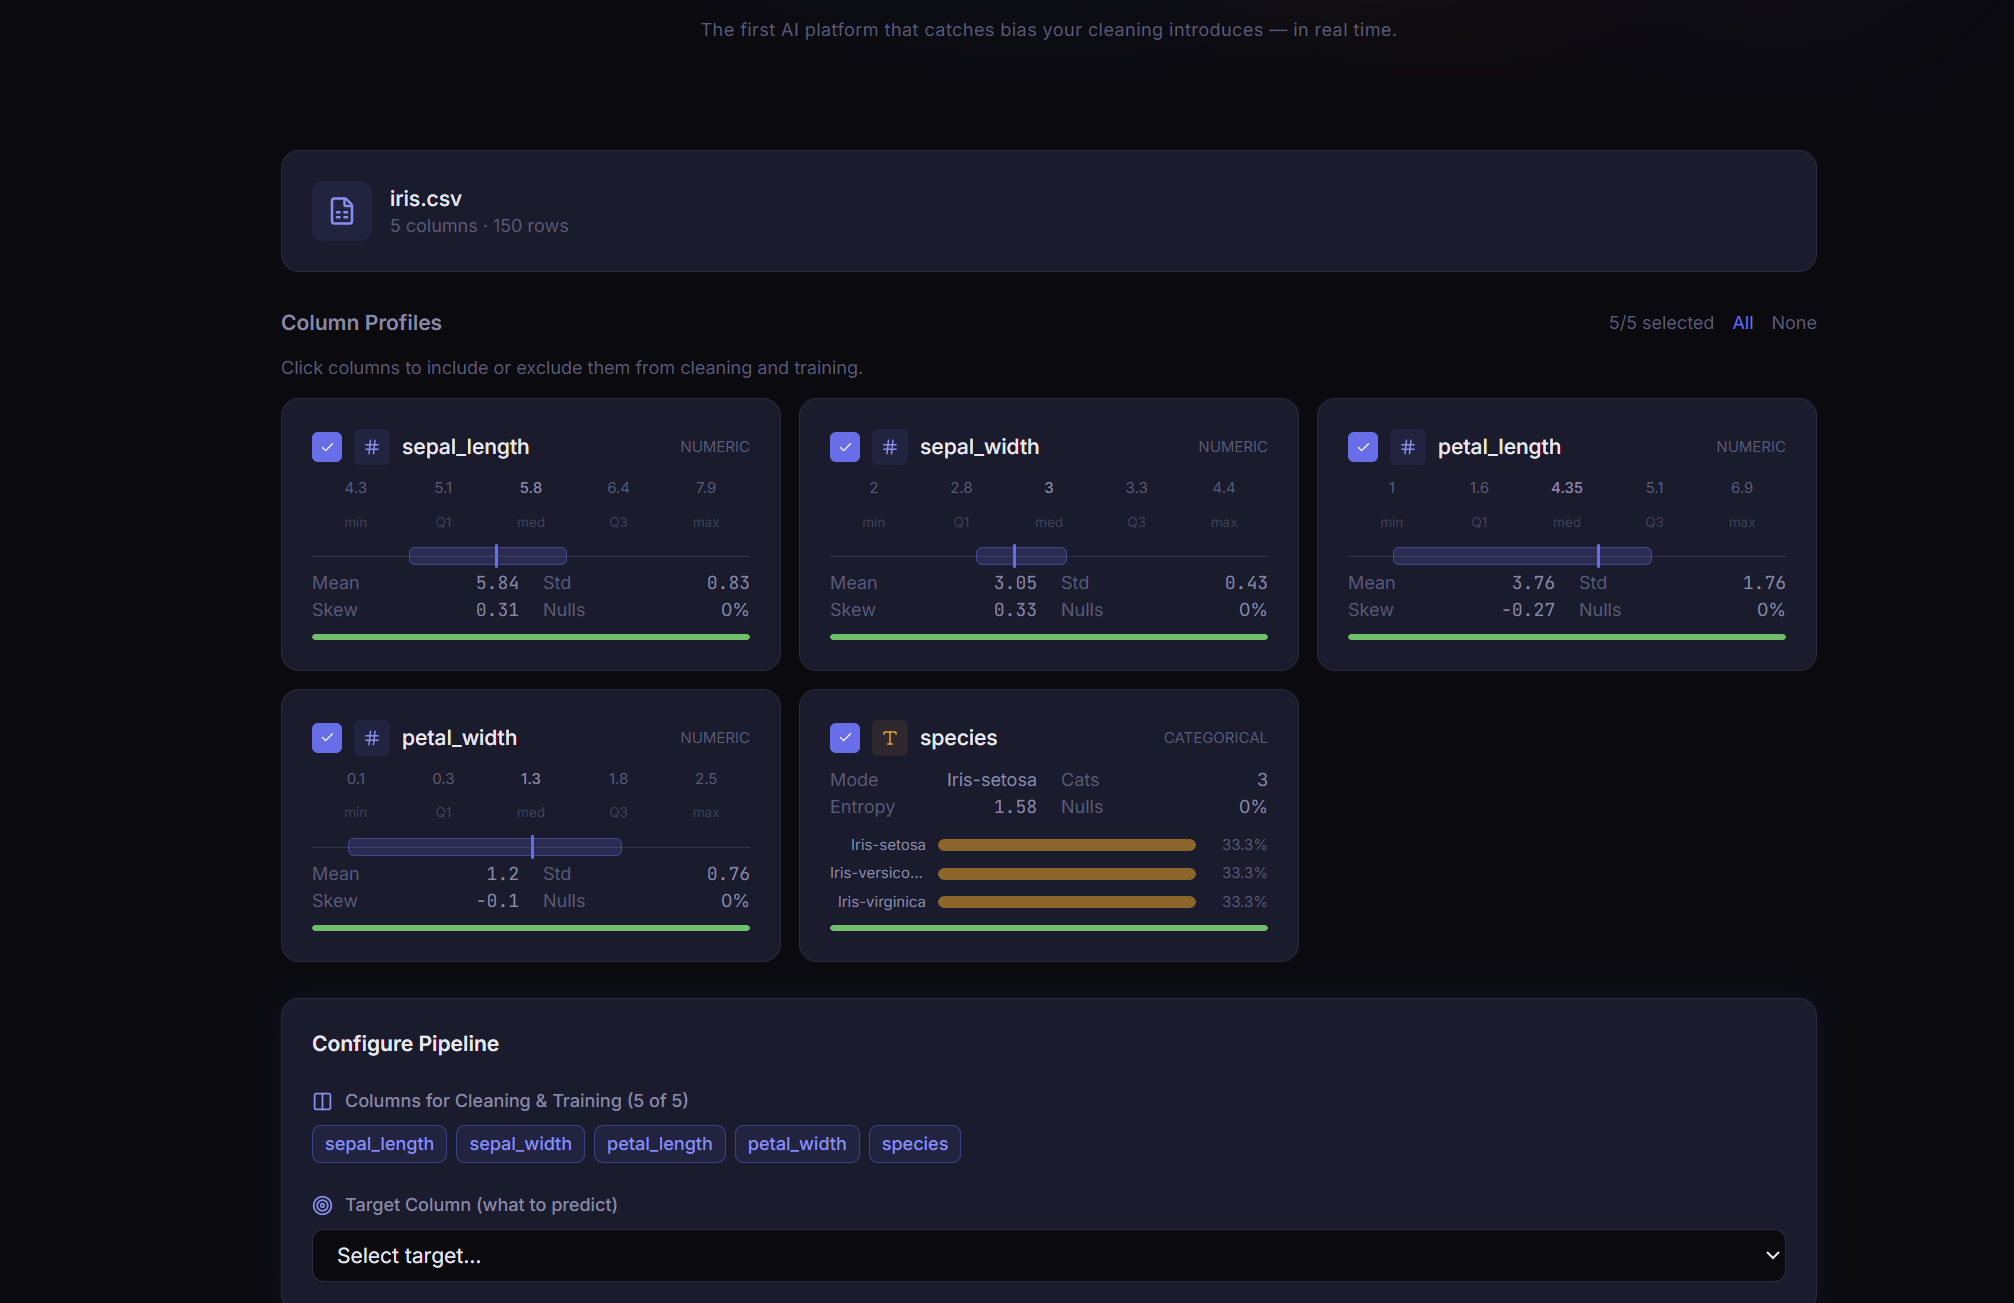
Task: Click the species column chip in pipeline
Action: [x=914, y=1144]
